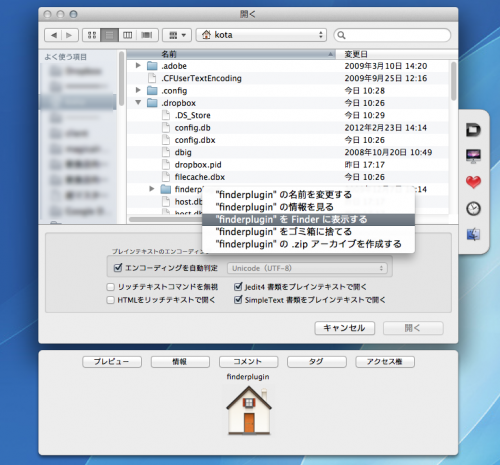
Task: Go back with the left arrow
Action: coord(53,35)
